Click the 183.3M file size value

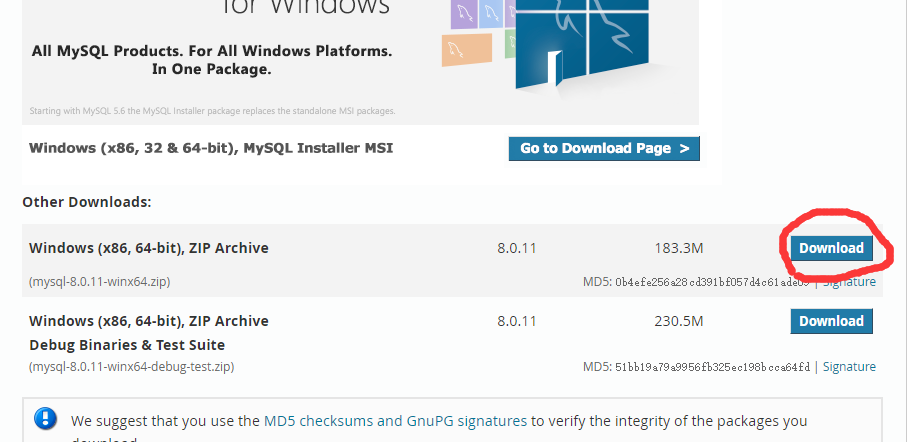(679, 248)
